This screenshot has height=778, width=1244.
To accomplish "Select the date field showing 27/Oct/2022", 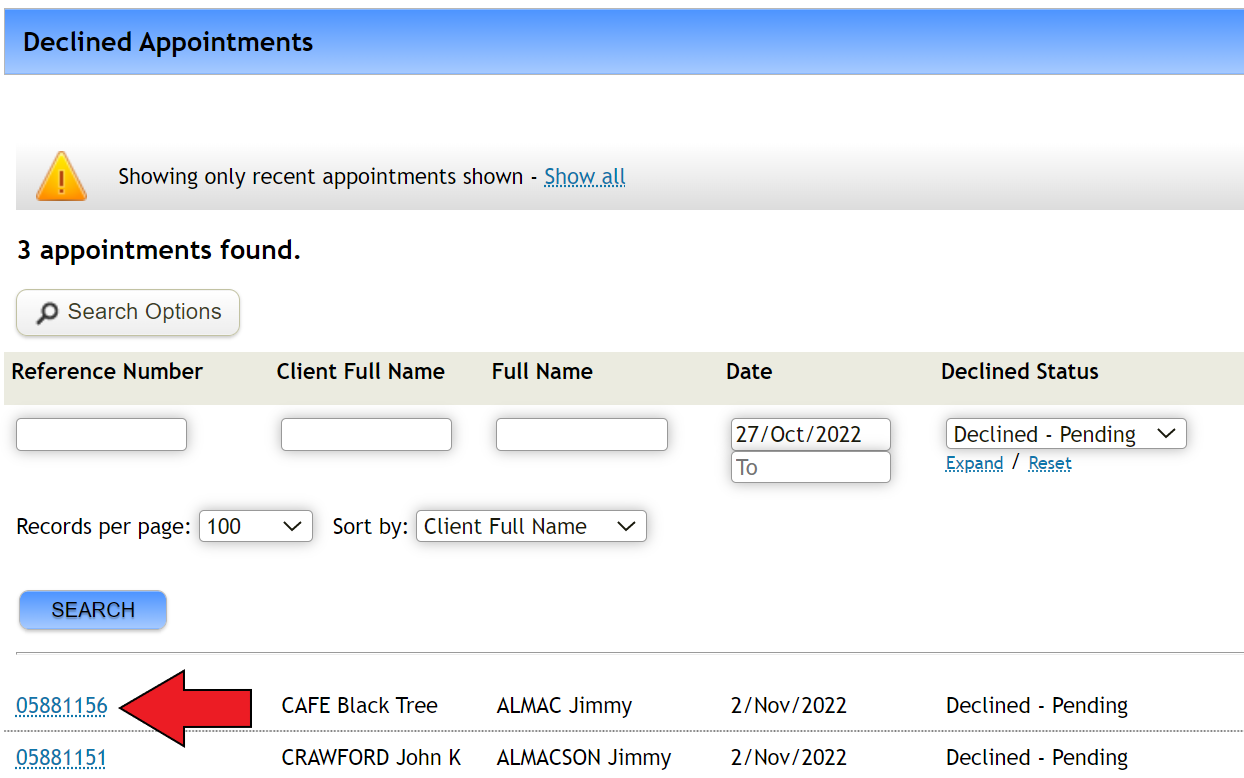I will point(810,433).
